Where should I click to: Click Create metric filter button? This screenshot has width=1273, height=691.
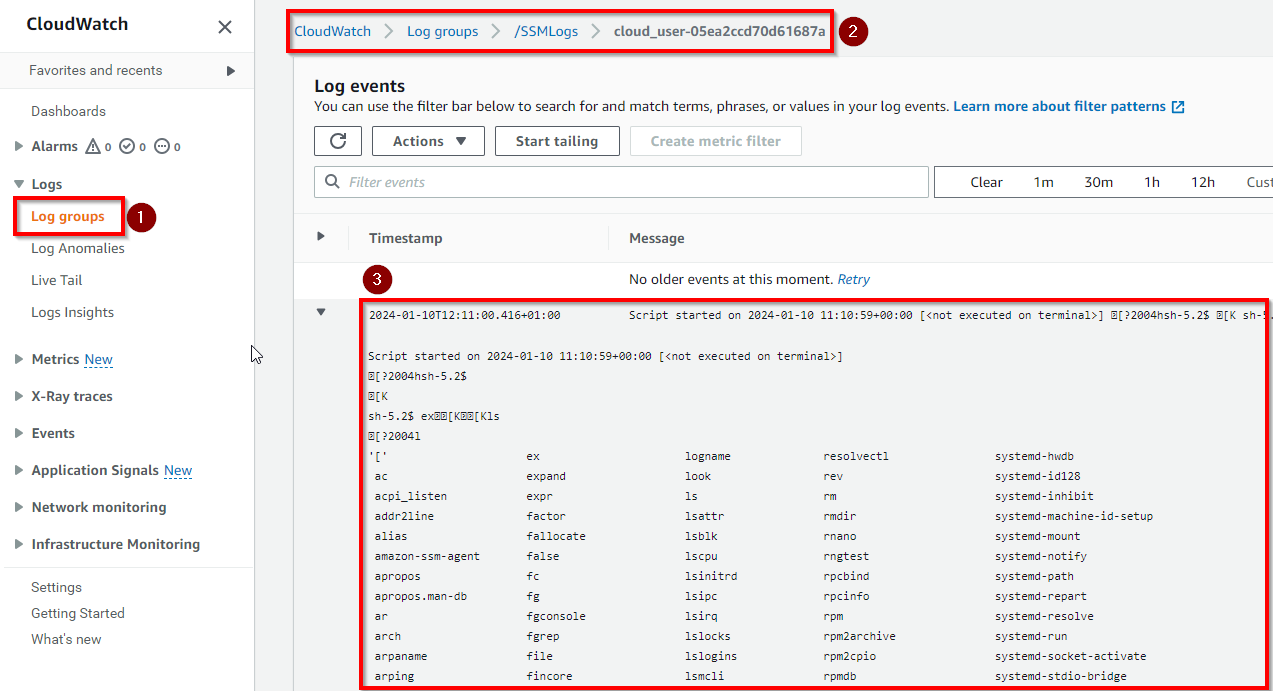(716, 141)
